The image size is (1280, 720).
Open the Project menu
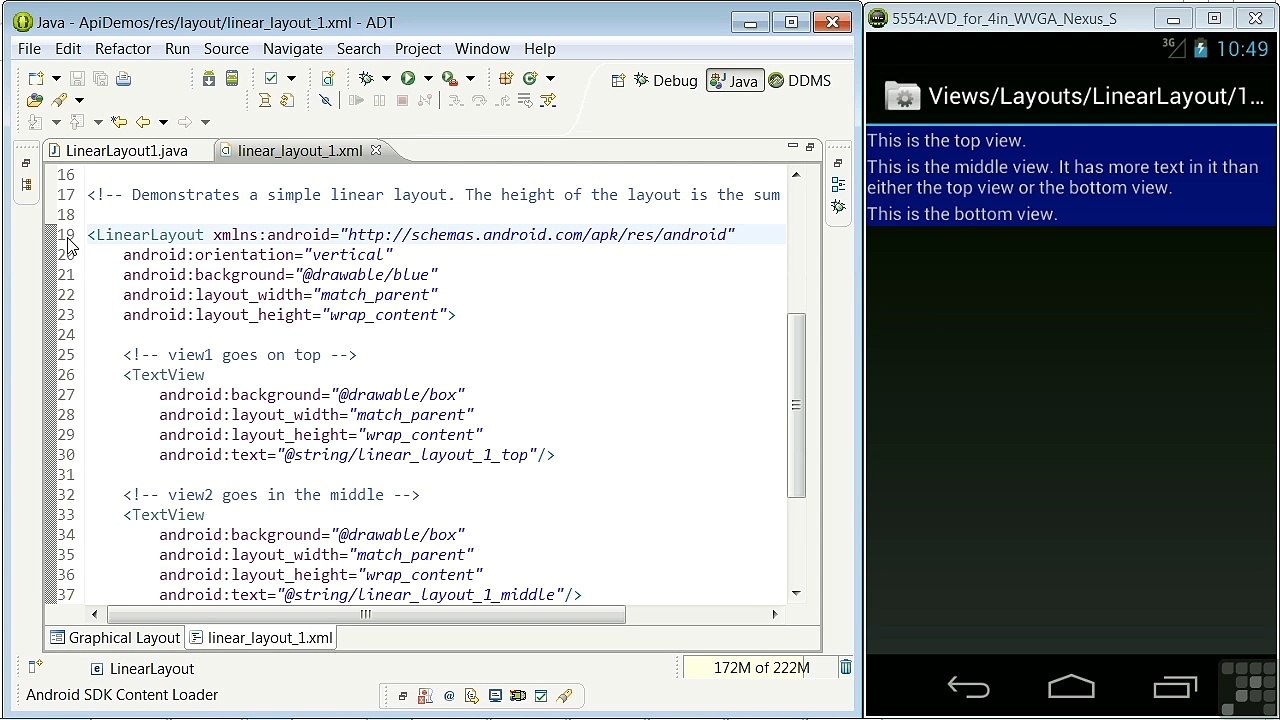pyautogui.click(x=418, y=49)
